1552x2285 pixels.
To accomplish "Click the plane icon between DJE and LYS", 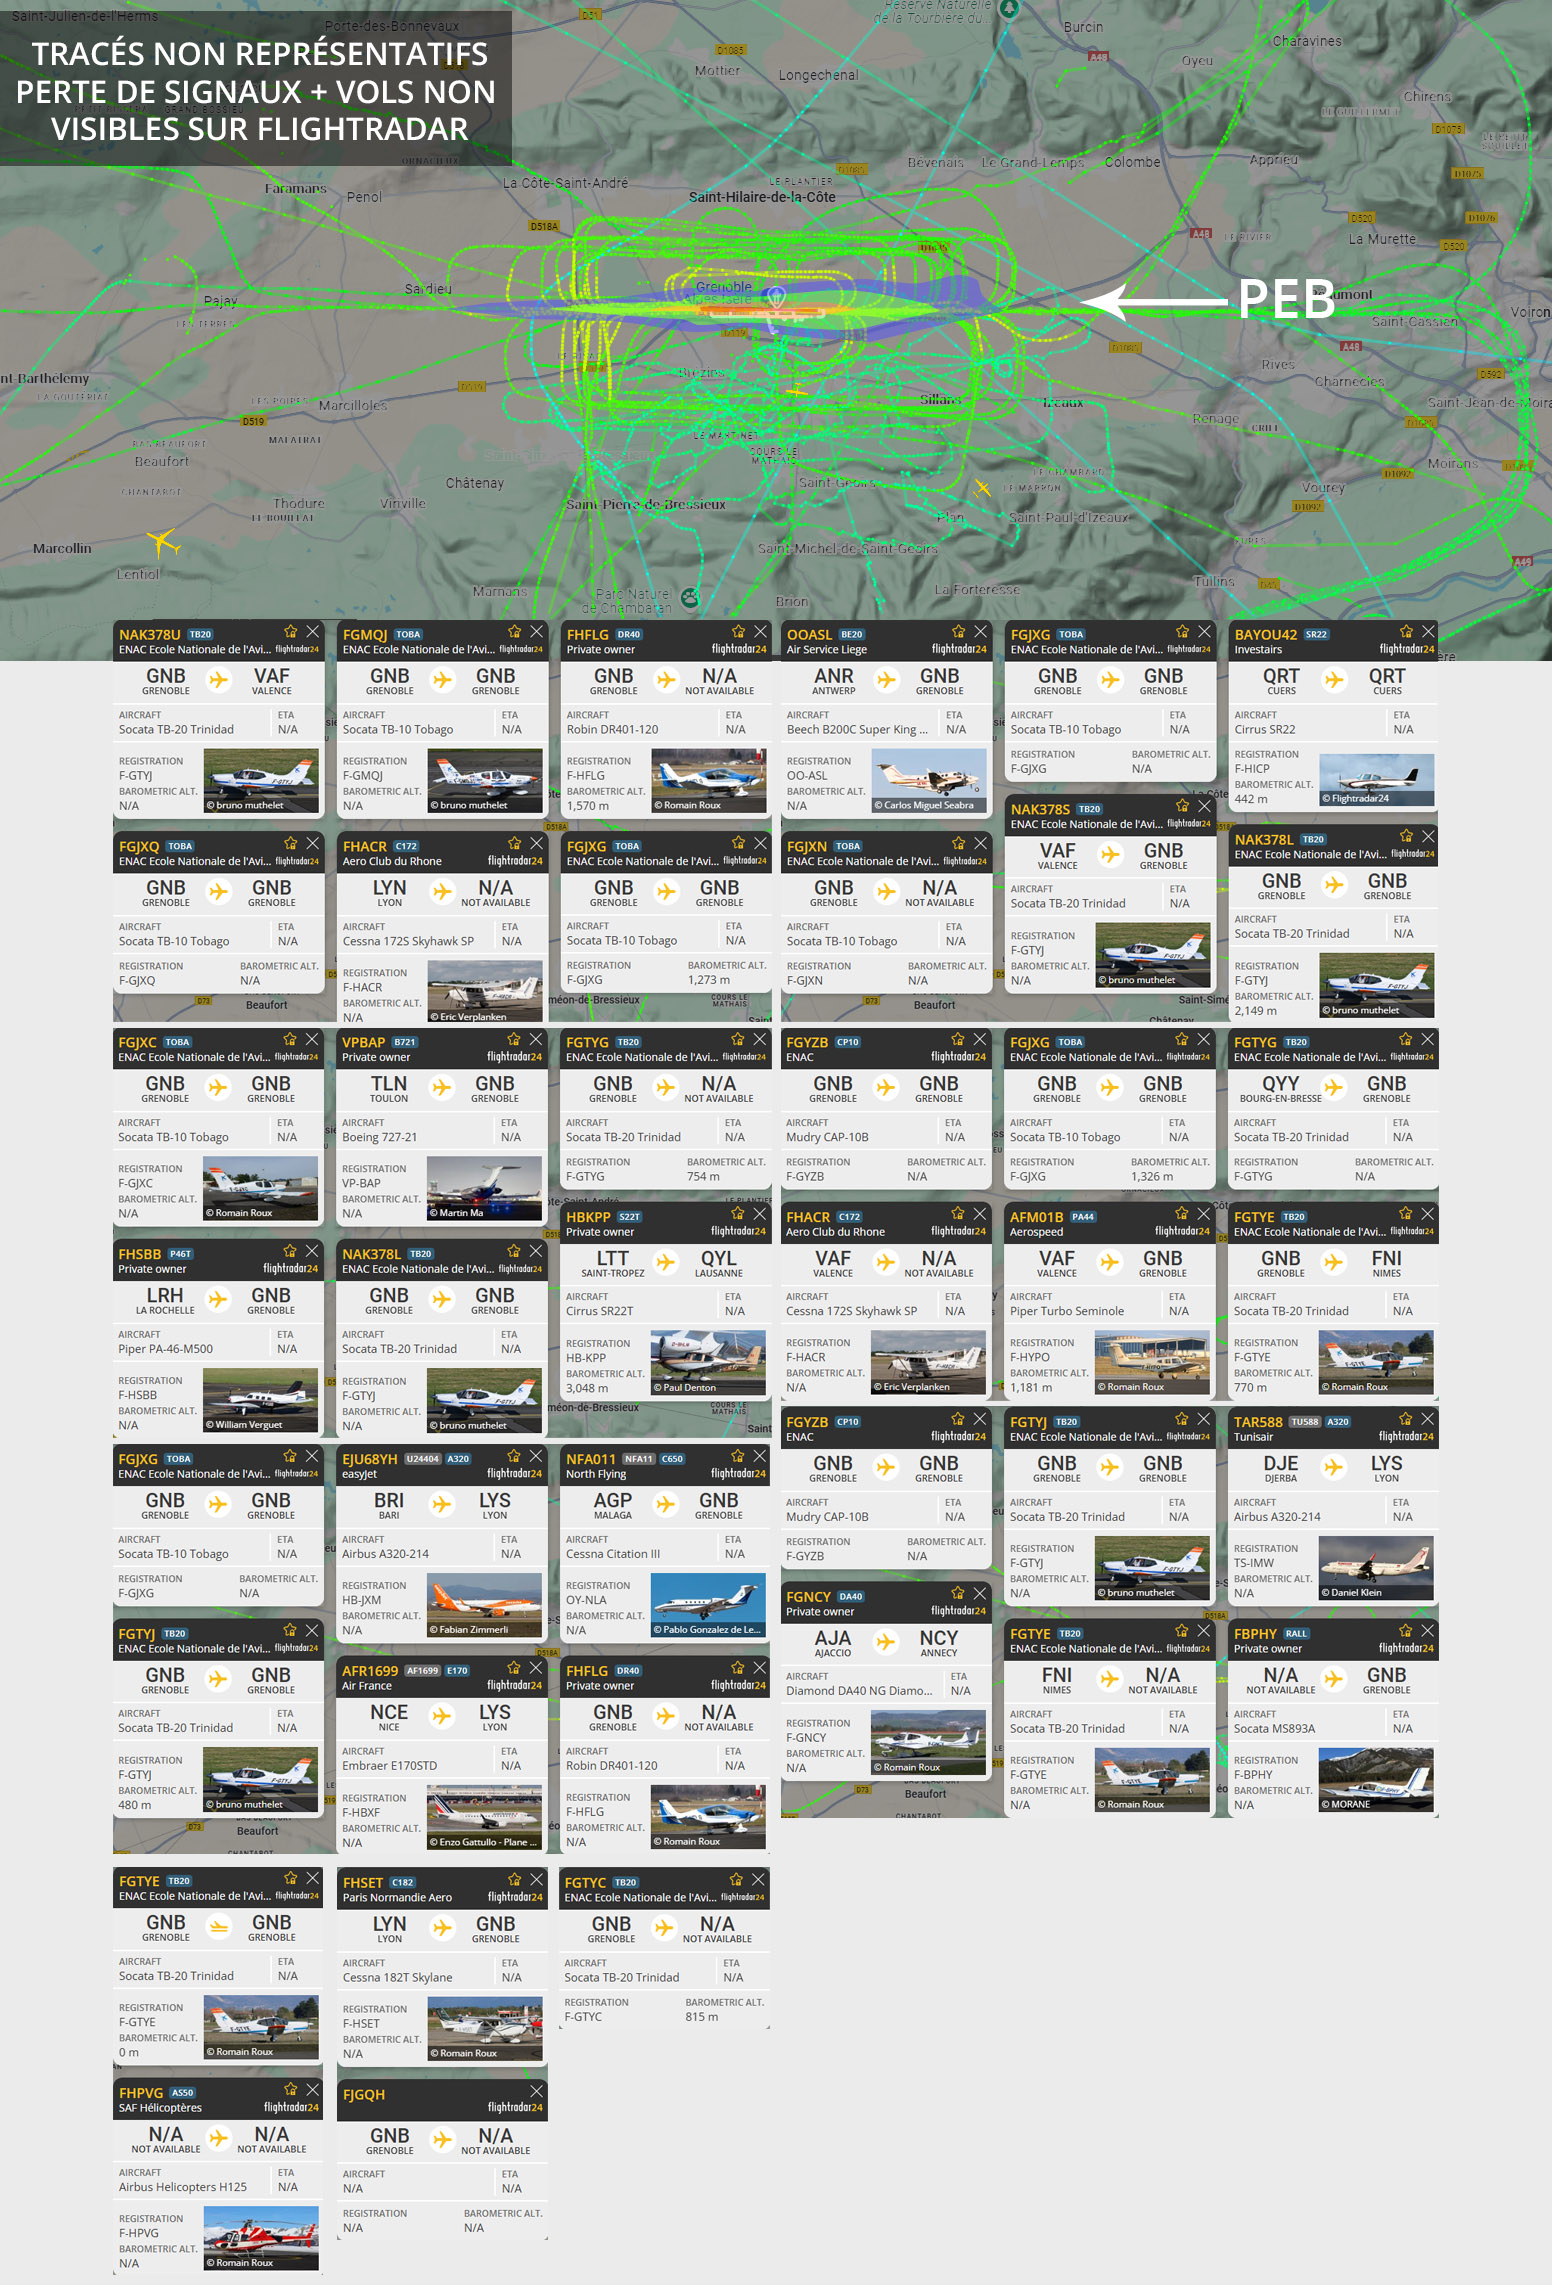I will click(1333, 1467).
